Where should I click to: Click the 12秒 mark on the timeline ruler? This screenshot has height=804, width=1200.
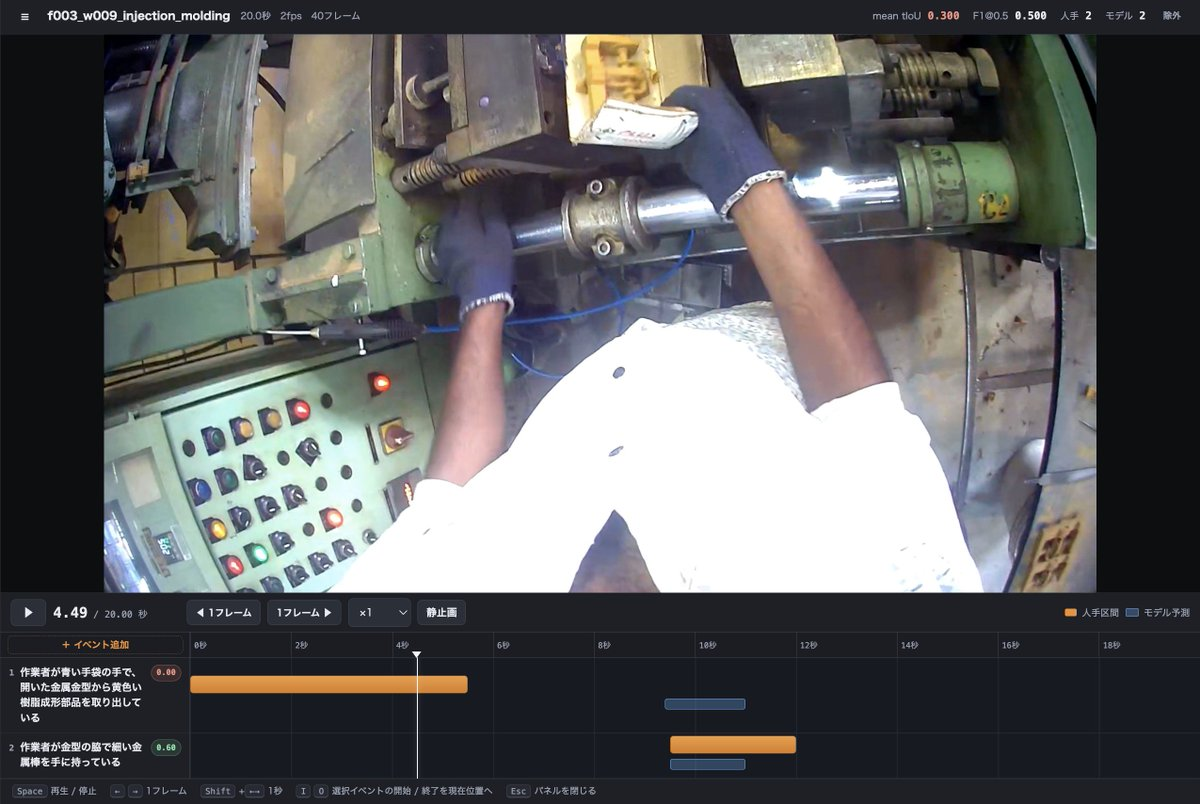[807, 646]
